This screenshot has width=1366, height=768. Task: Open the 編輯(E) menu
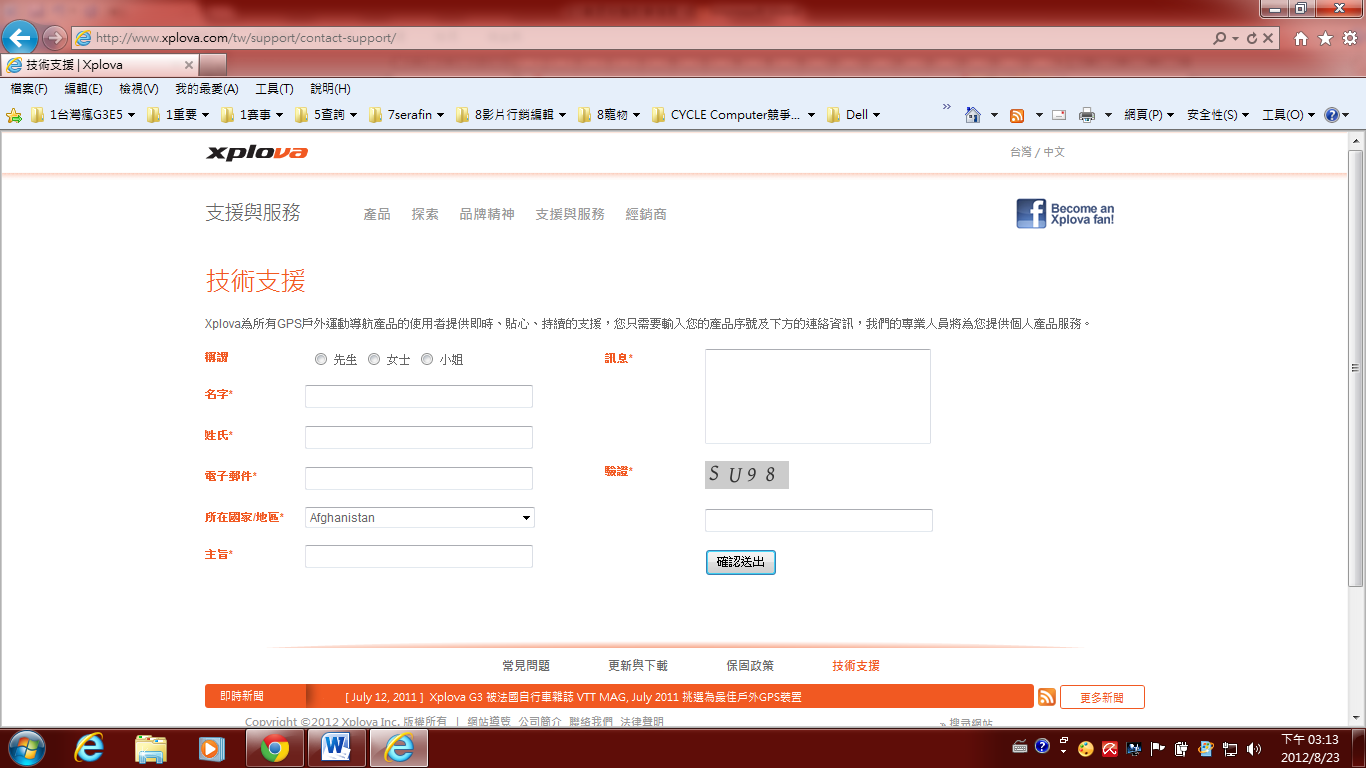(83, 89)
